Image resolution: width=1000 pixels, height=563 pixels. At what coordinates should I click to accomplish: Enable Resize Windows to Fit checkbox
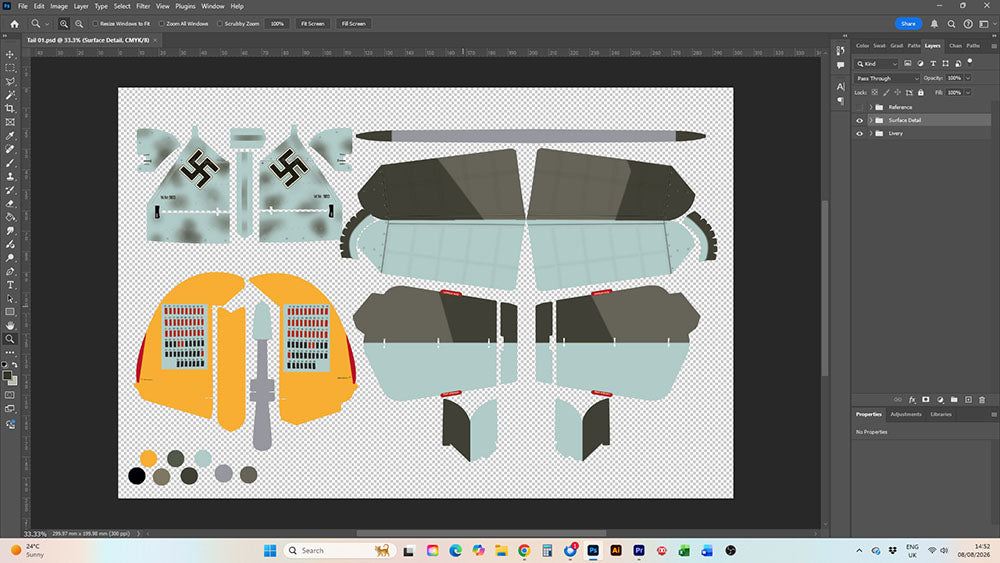click(96, 24)
